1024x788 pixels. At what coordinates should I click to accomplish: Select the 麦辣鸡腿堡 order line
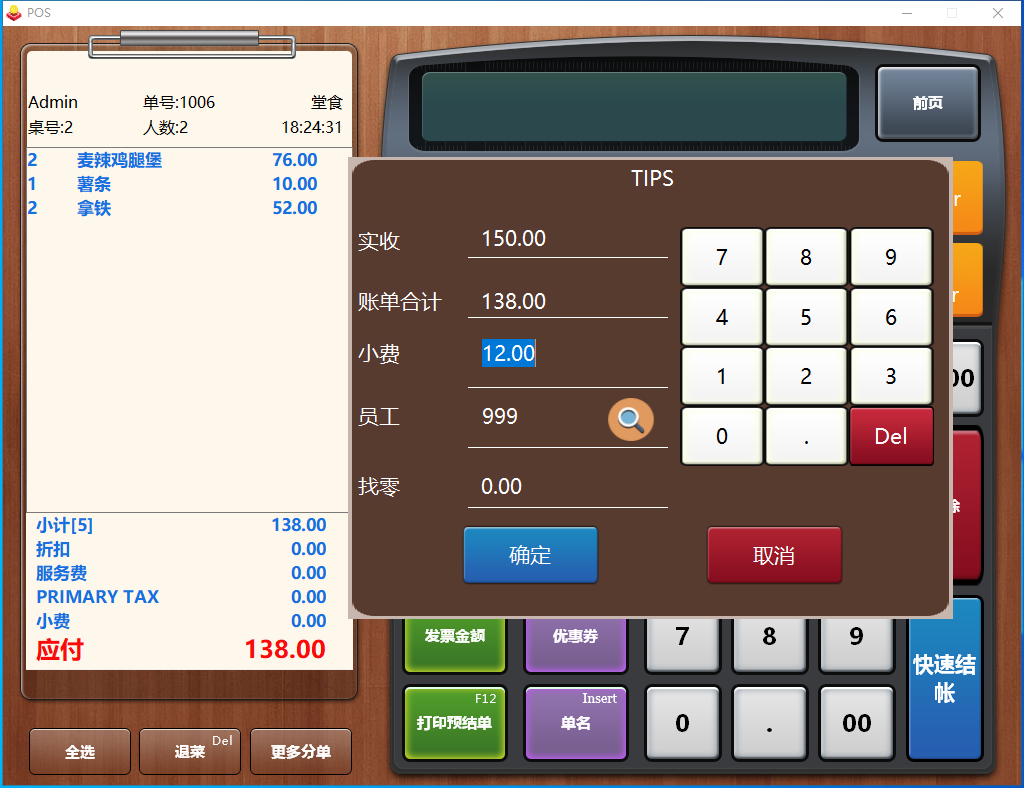(119, 160)
